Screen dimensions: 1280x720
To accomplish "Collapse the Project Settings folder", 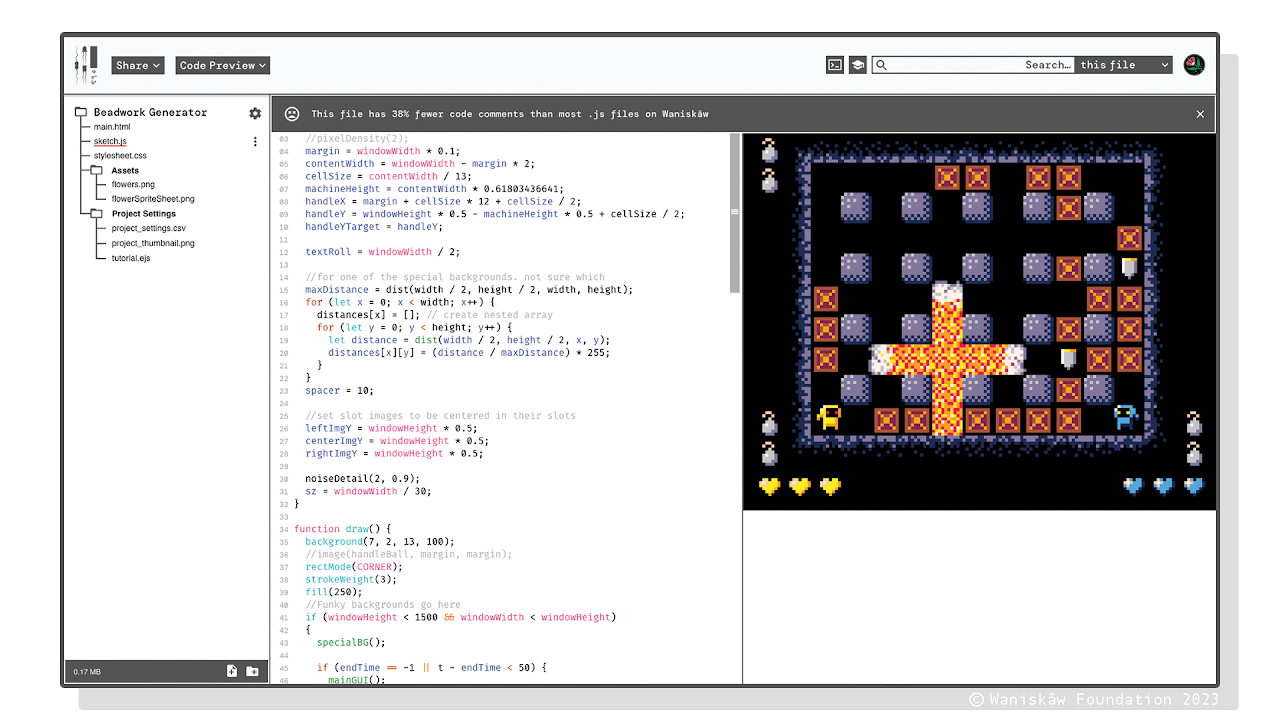I will (x=97, y=214).
